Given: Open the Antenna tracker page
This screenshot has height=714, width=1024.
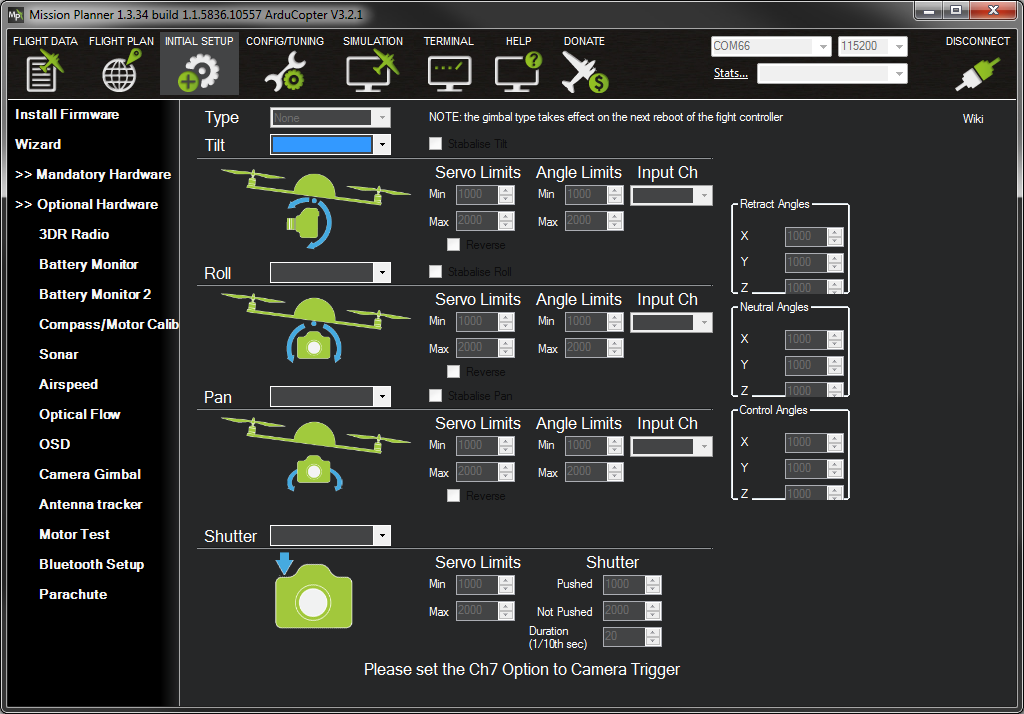Looking at the screenshot, I should pyautogui.click(x=90, y=504).
